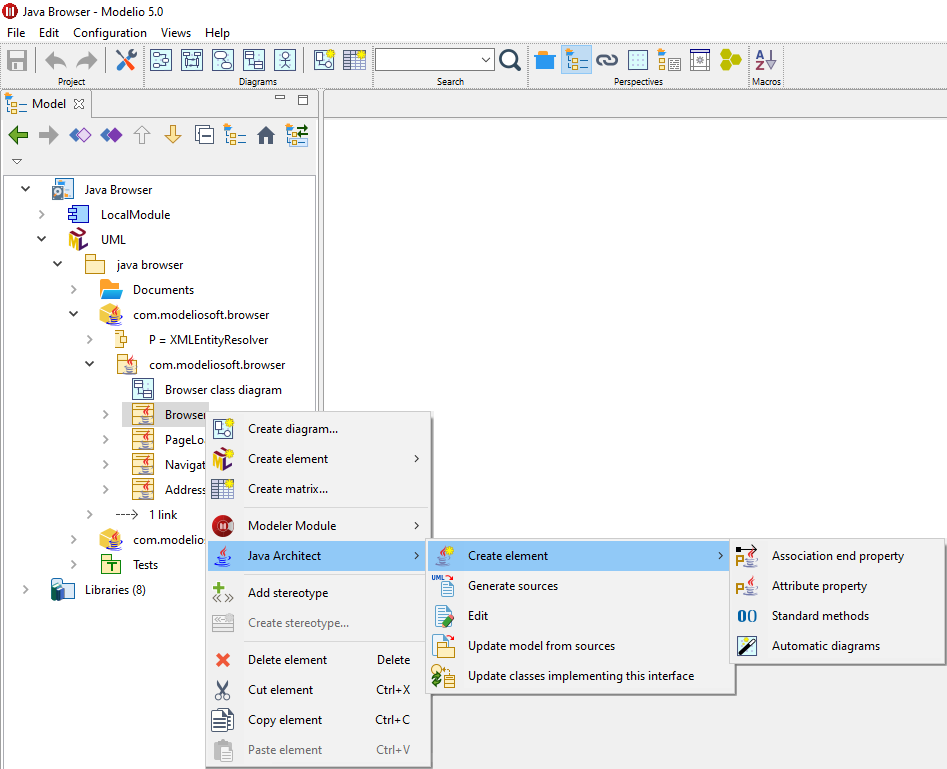947x769 pixels.
Task: Expand the P = XMLEntityResolver node
Action: coord(89,339)
